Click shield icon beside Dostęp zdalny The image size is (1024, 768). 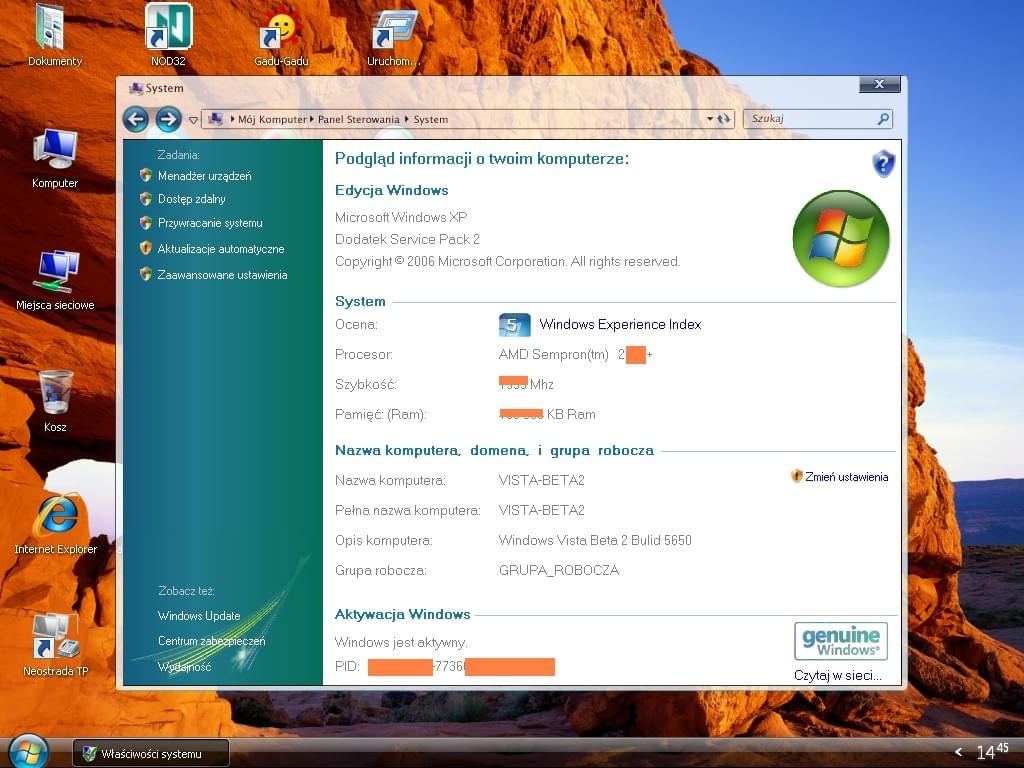click(x=146, y=199)
